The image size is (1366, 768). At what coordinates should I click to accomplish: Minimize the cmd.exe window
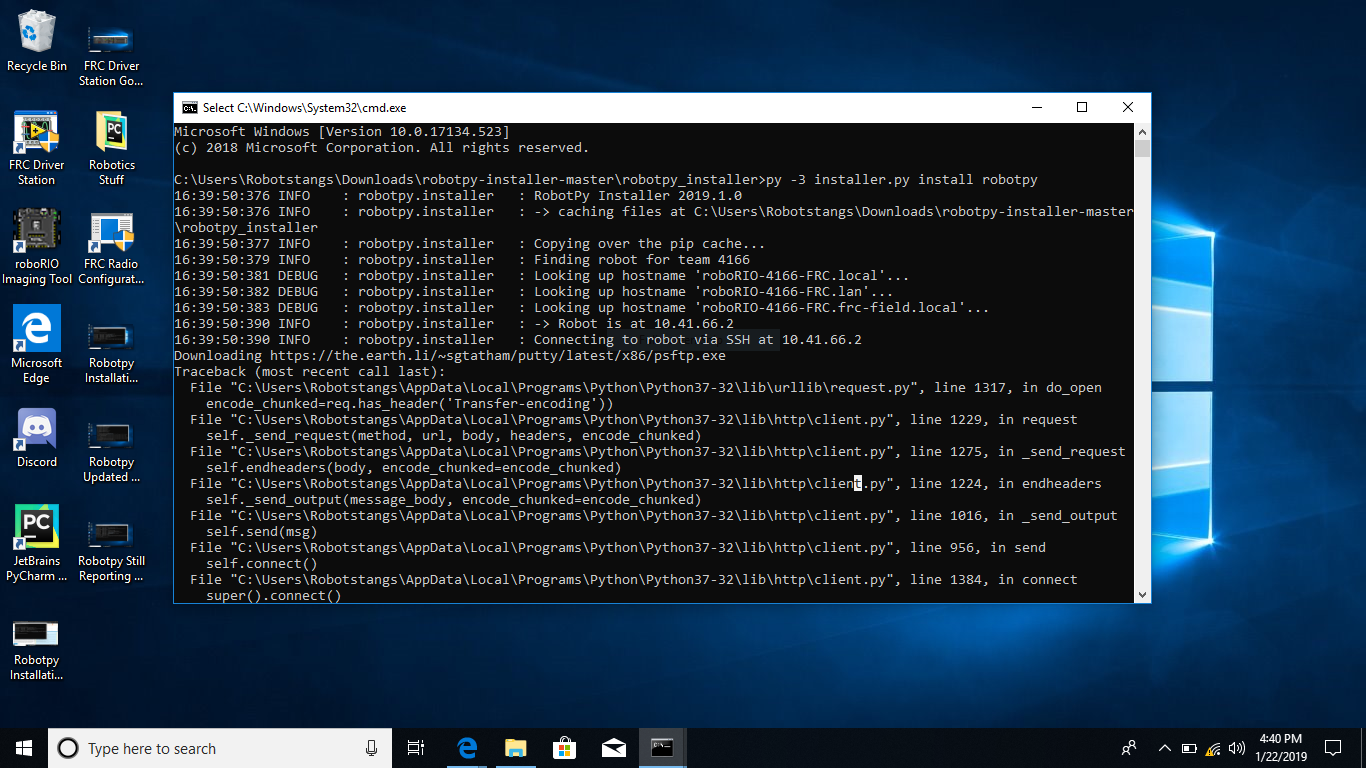[x=1036, y=108]
